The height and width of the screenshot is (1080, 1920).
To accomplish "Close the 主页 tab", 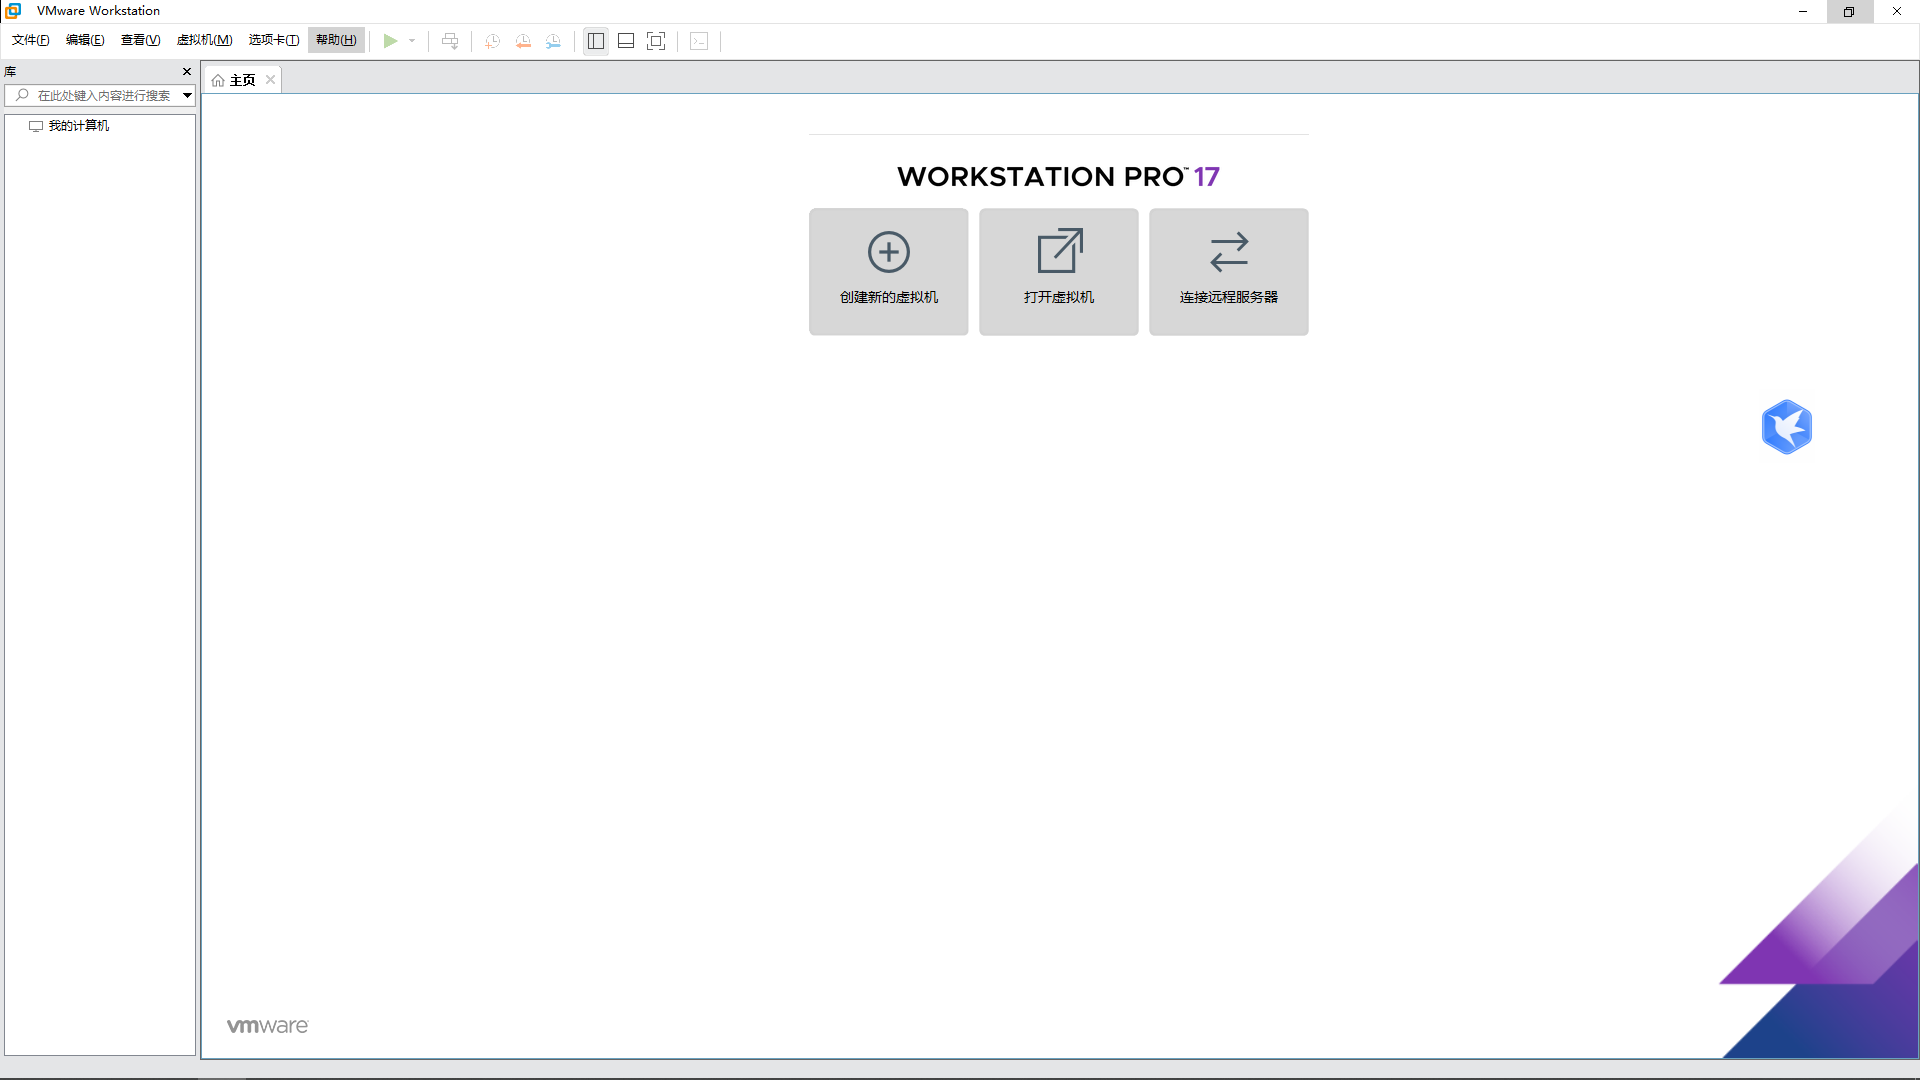I will tap(270, 80).
